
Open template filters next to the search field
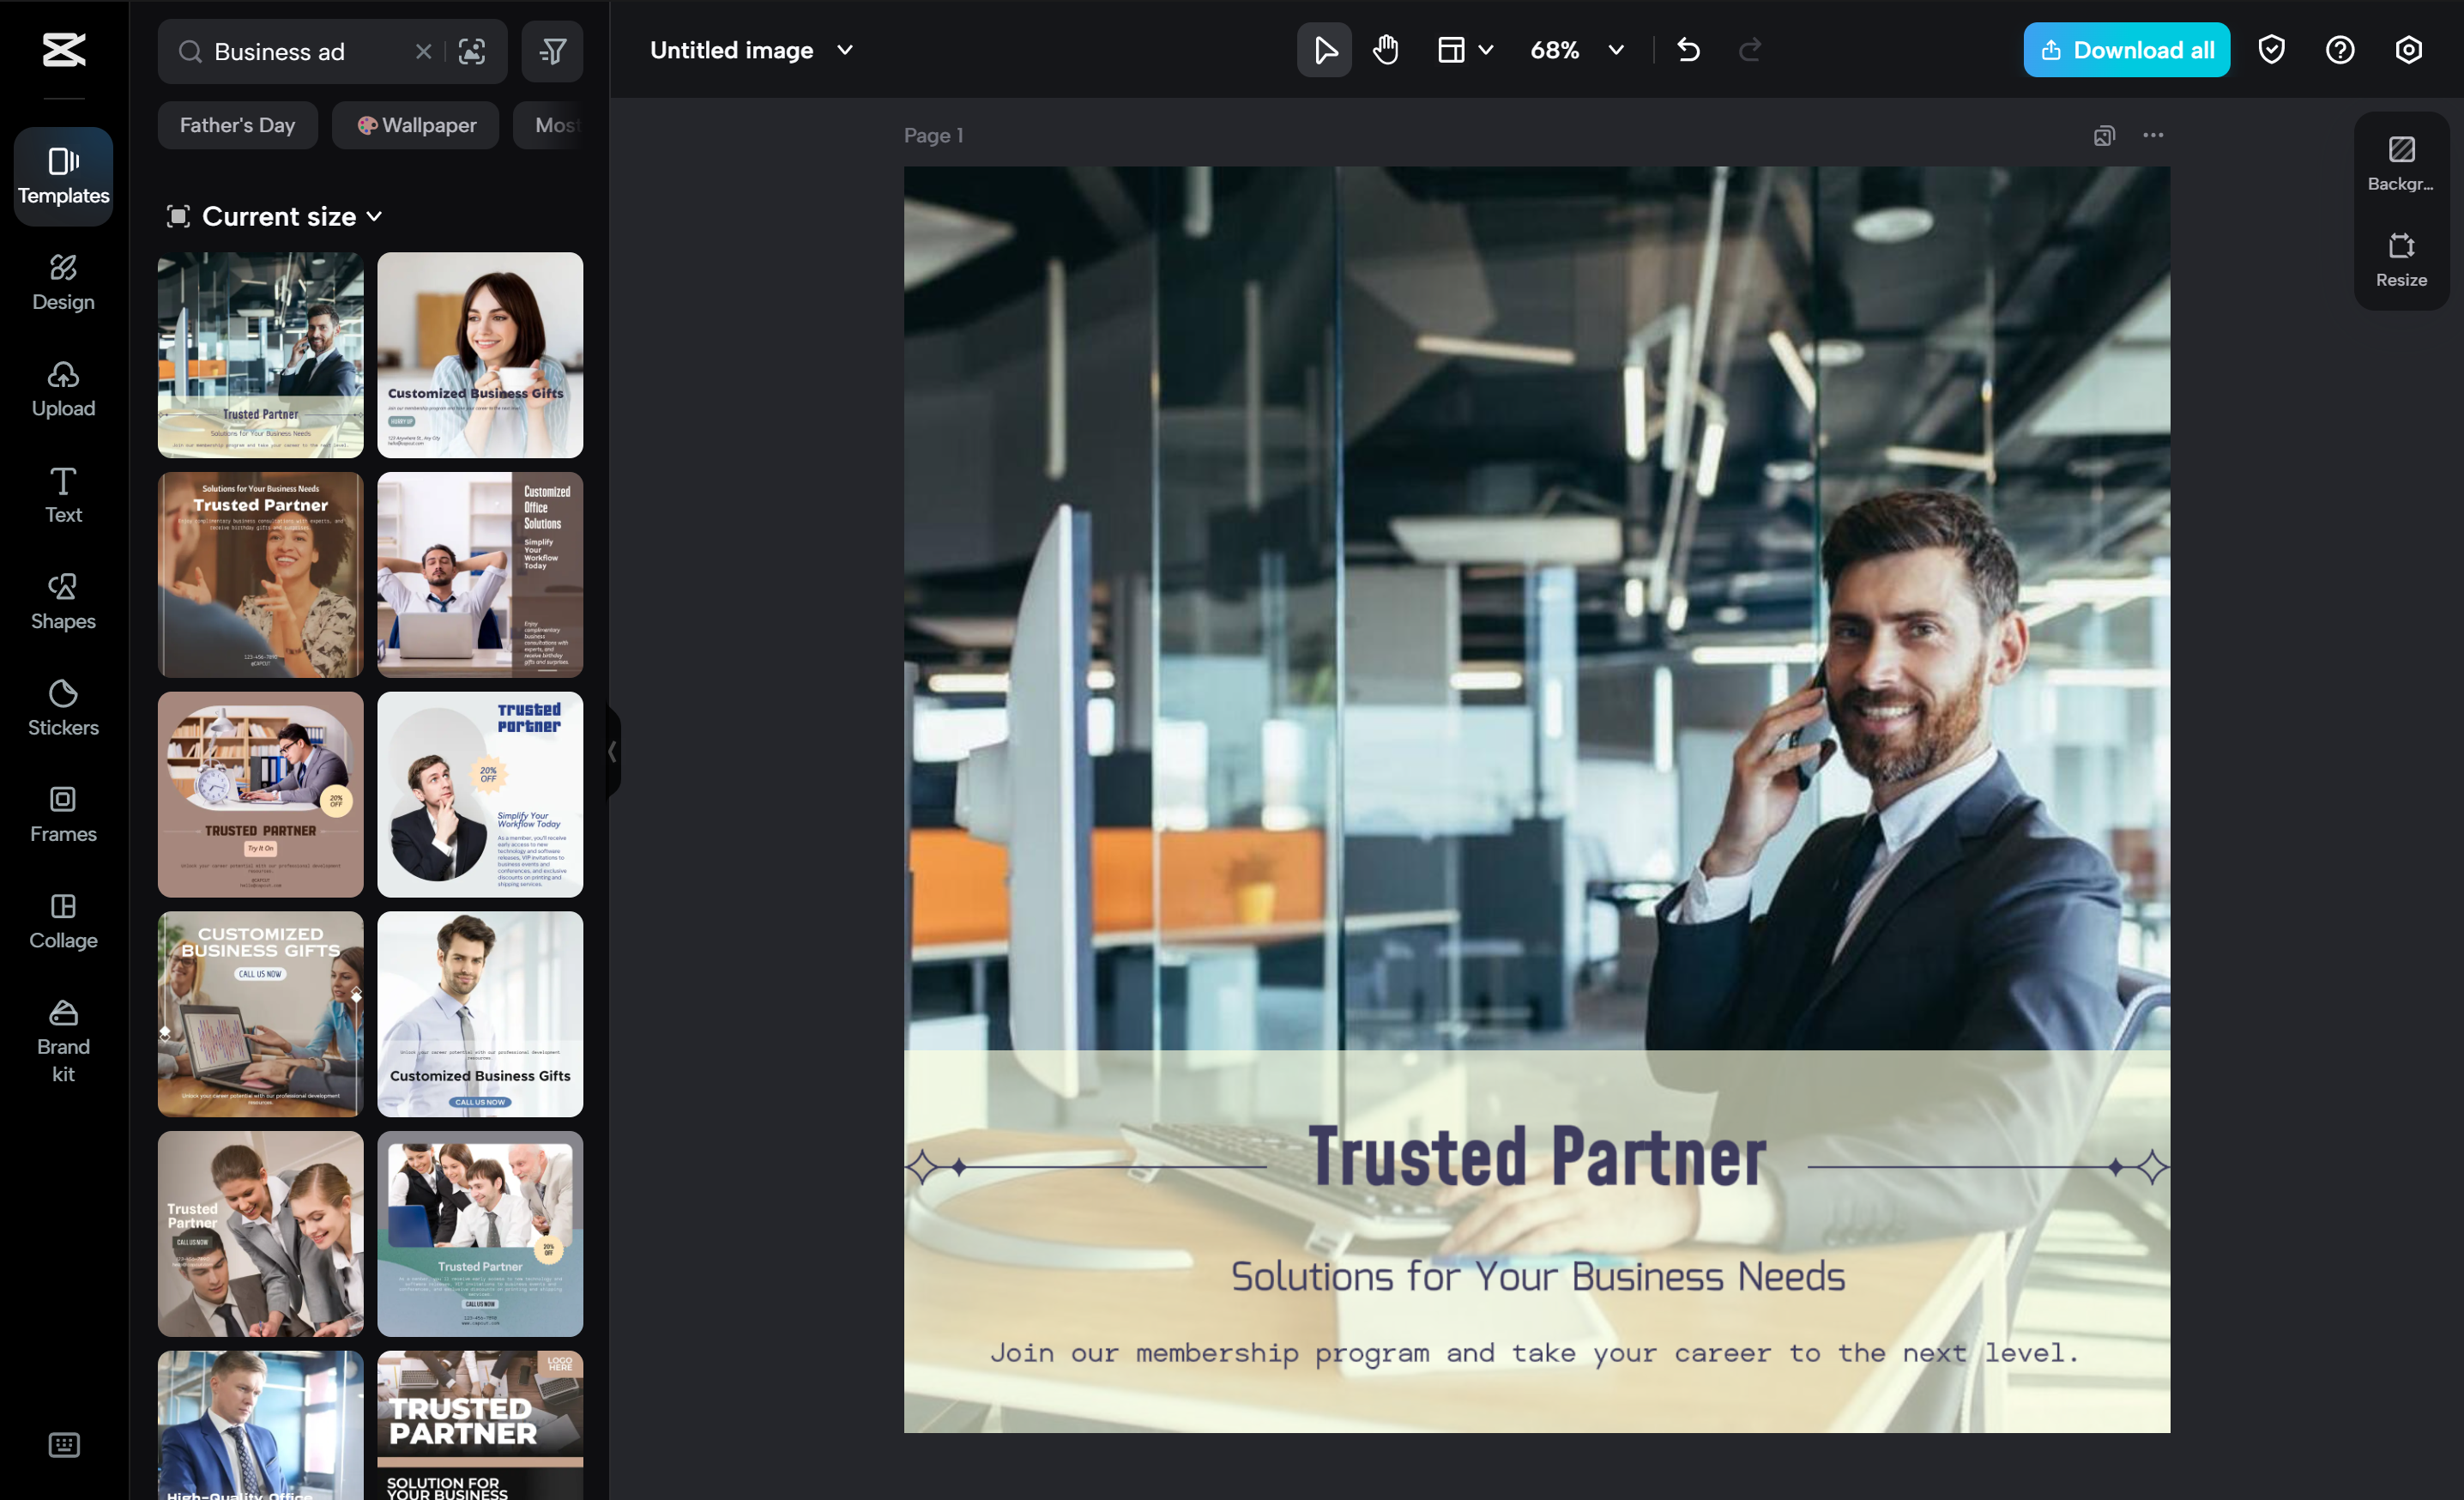pyautogui.click(x=552, y=51)
